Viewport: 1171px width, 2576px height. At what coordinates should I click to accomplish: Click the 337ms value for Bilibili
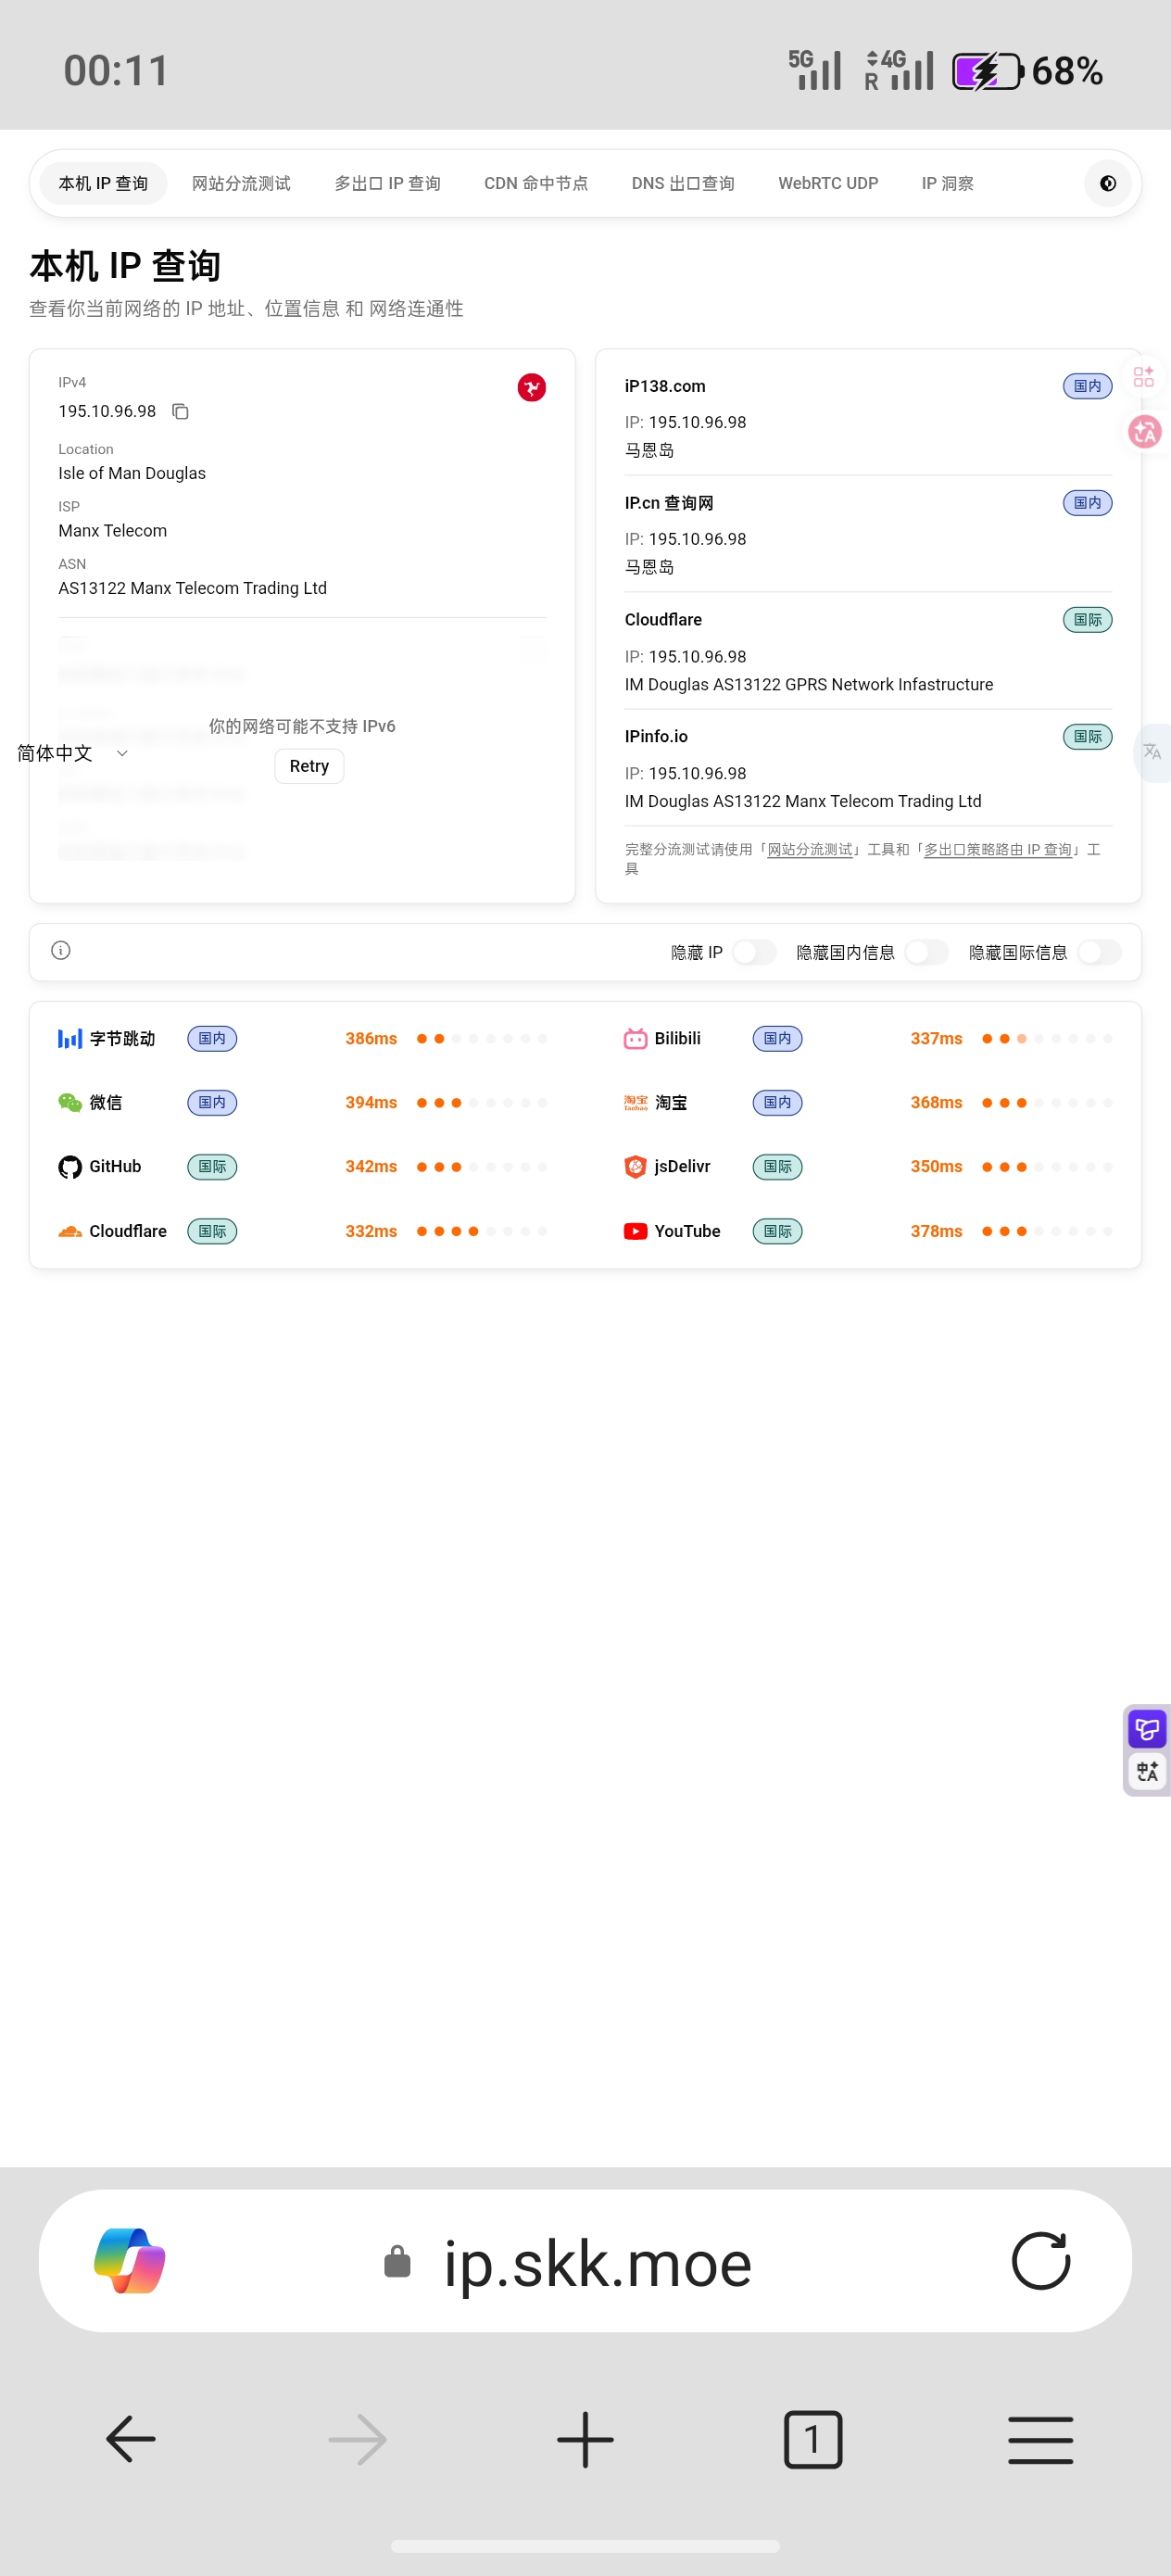(936, 1039)
